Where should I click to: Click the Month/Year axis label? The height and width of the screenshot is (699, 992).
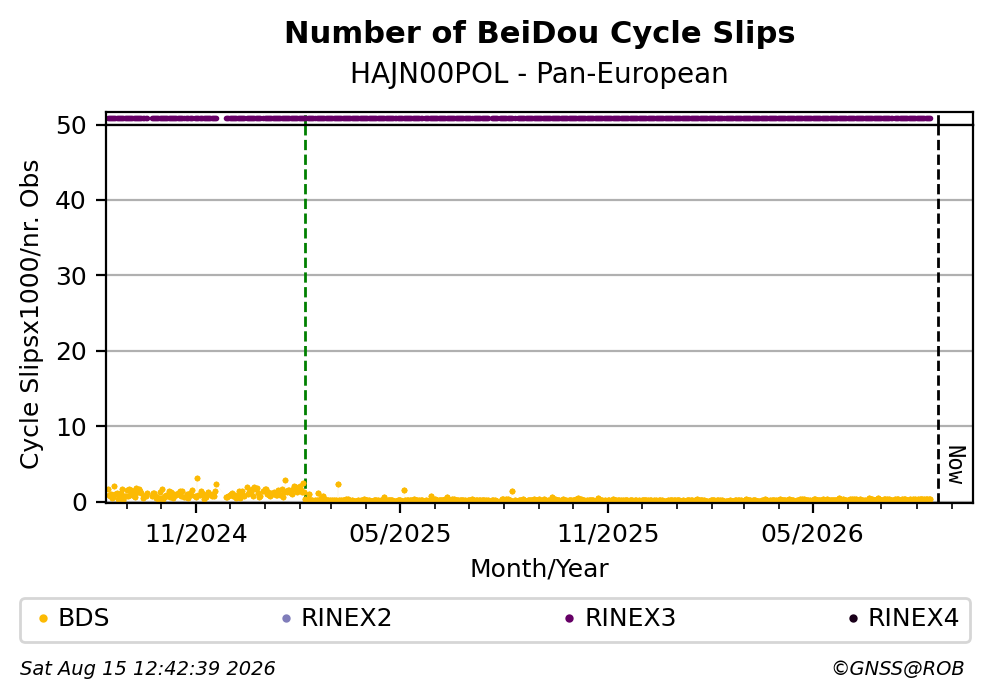540,569
